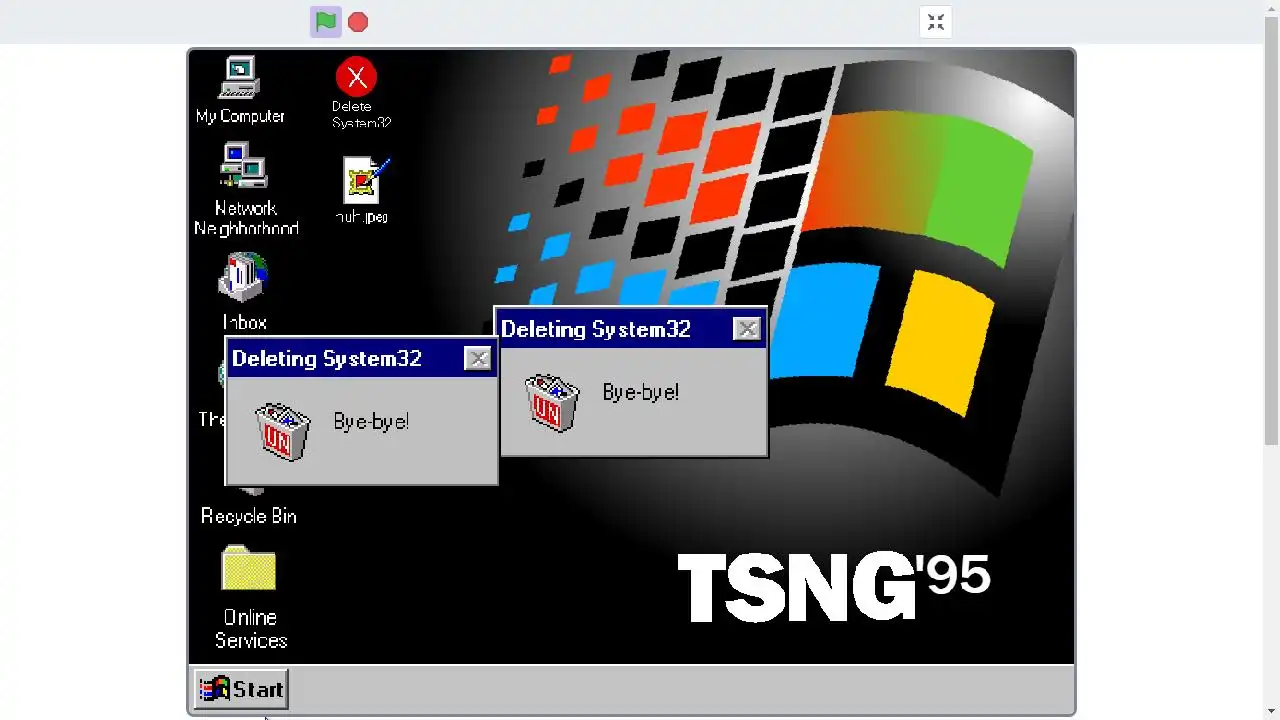Screen dimensions: 1280x720
Task: Click Bye-bye! text in right dialog
Action: (x=641, y=392)
